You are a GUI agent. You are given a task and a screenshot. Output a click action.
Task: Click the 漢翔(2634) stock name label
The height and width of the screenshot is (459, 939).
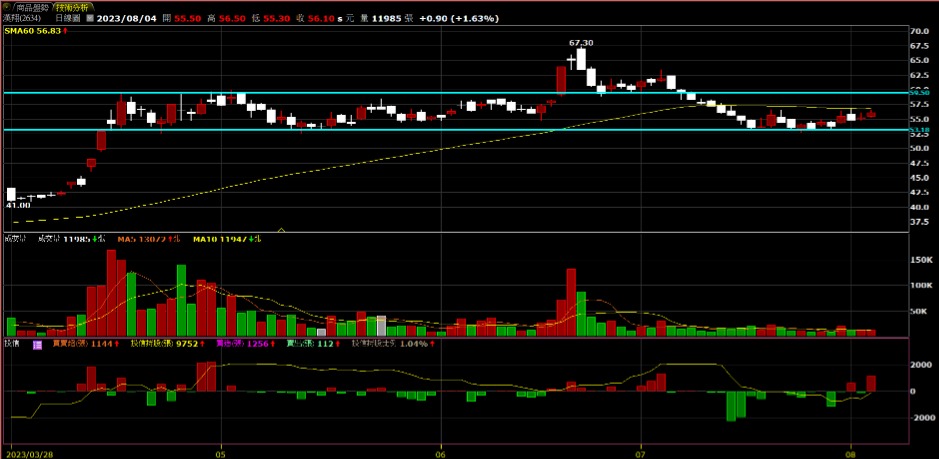[23, 19]
